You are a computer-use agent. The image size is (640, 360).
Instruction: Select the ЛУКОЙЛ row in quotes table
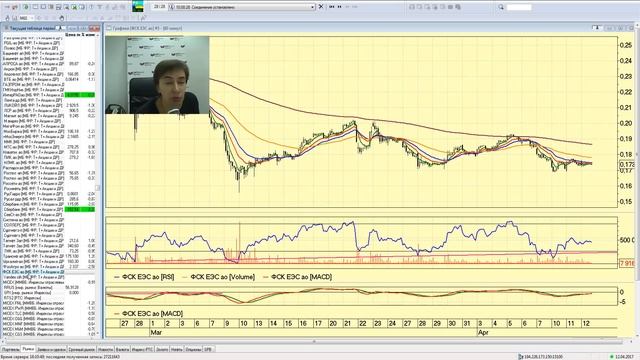(49, 105)
